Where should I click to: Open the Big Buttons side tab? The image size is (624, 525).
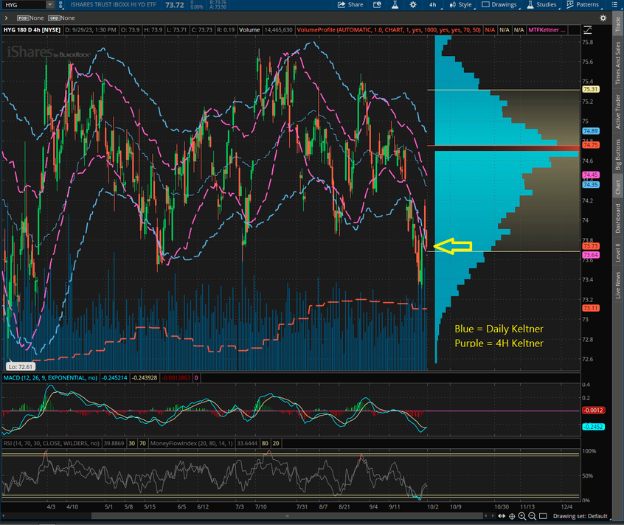click(x=618, y=154)
